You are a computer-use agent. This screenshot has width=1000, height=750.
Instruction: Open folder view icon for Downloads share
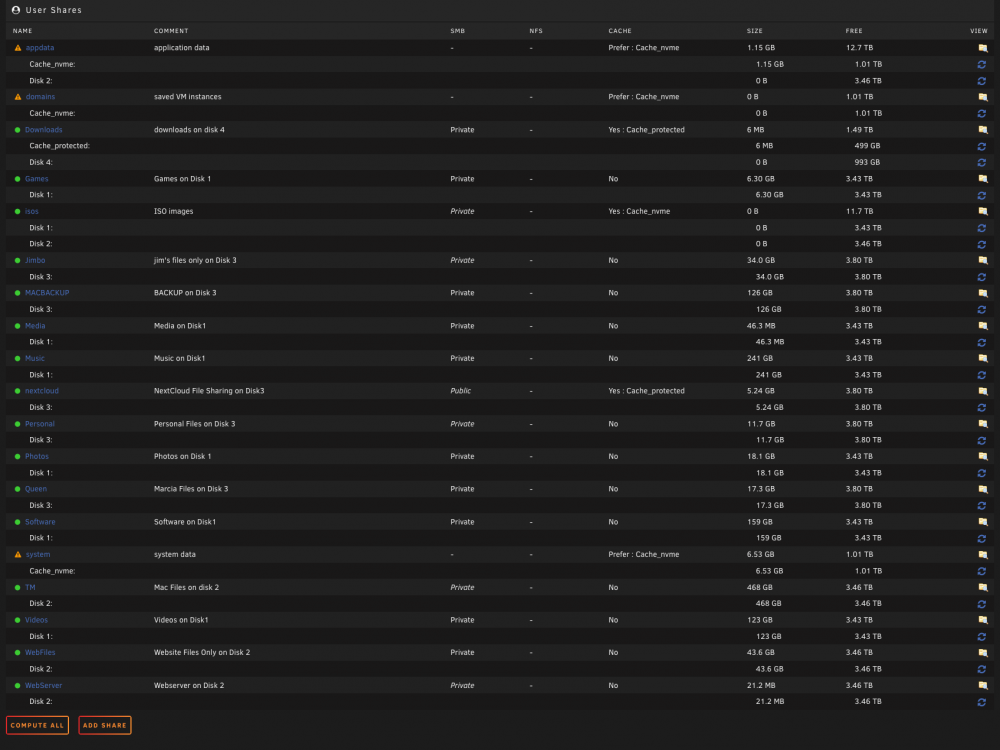[982, 129]
